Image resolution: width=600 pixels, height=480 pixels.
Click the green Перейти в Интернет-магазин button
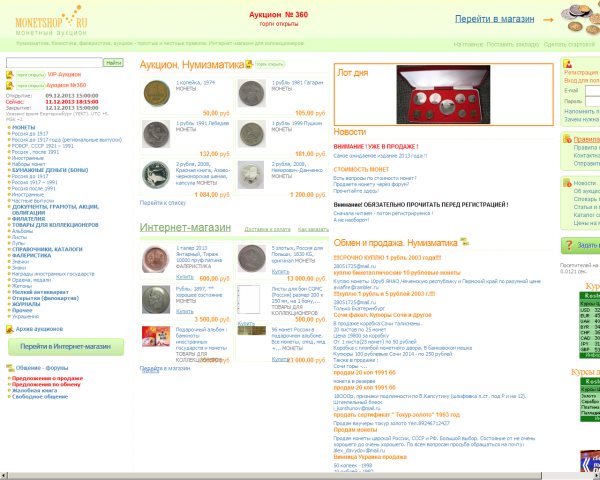[66, 346]
